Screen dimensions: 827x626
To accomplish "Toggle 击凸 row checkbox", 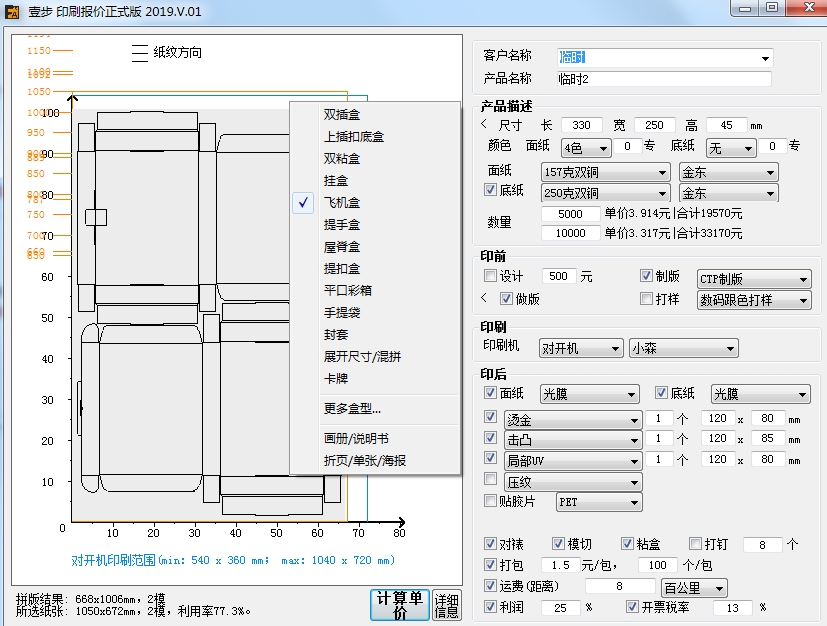I will 490,437.
